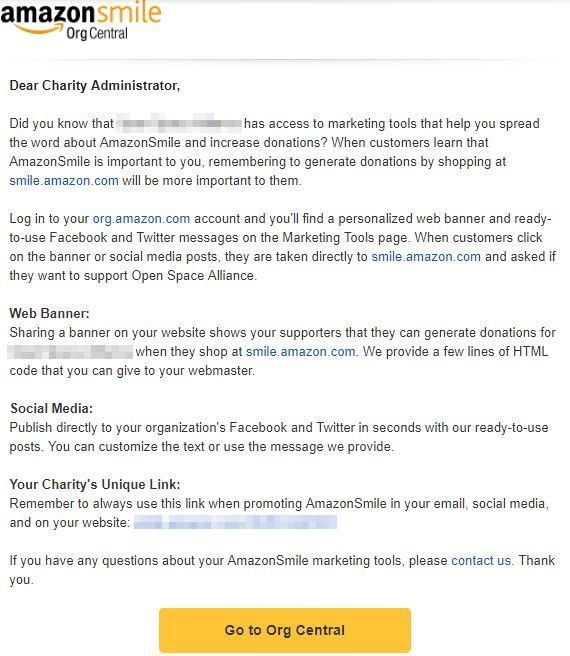Click the blurred unique charity link
570x656 pixels.
click(235, 522)
